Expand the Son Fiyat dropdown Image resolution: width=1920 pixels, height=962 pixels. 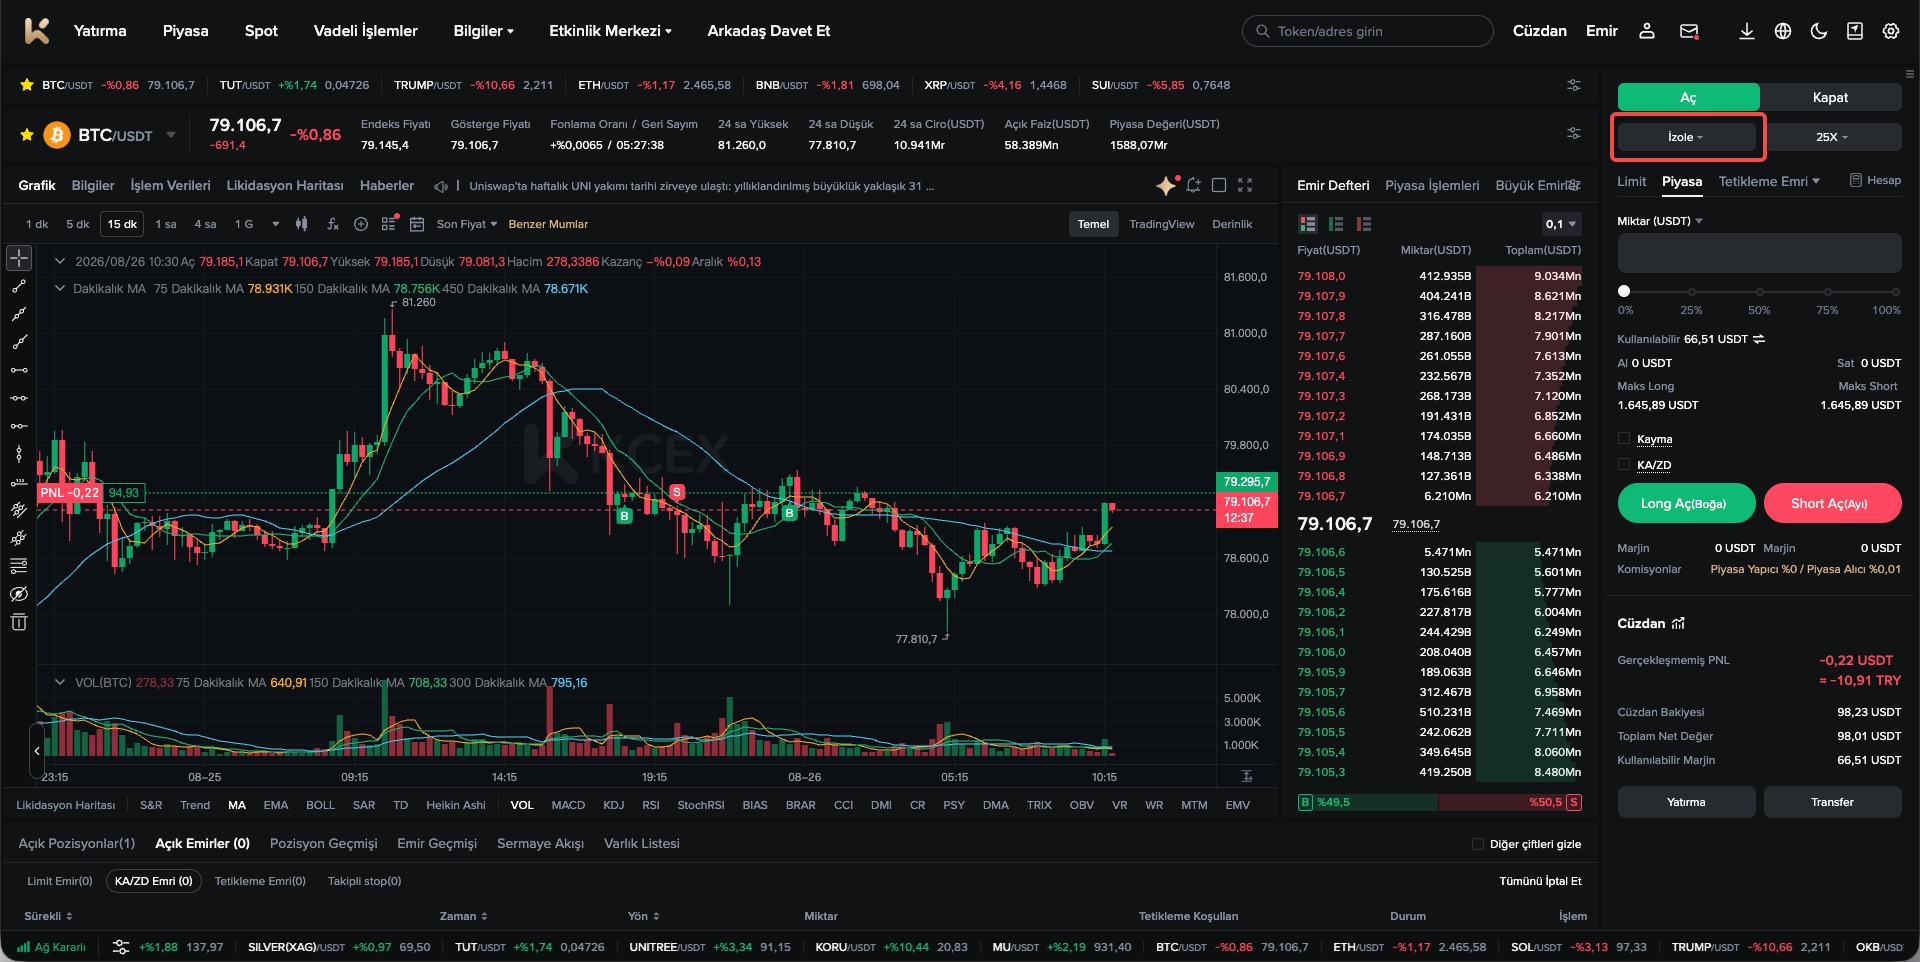coord(466,224)
